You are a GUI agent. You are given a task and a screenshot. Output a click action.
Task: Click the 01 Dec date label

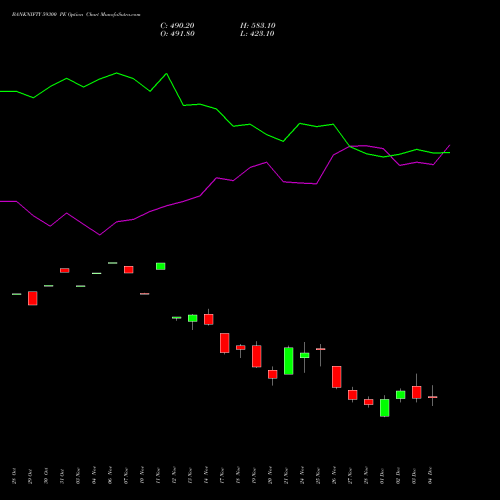pos(382,476)
